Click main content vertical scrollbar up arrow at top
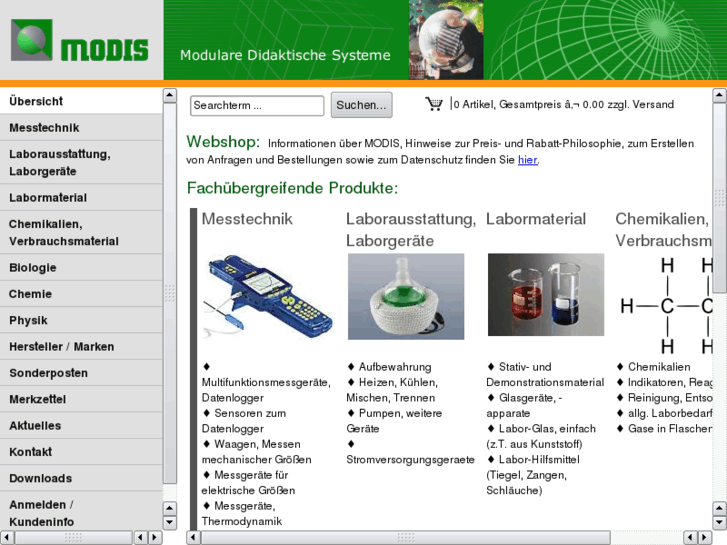 719,95
